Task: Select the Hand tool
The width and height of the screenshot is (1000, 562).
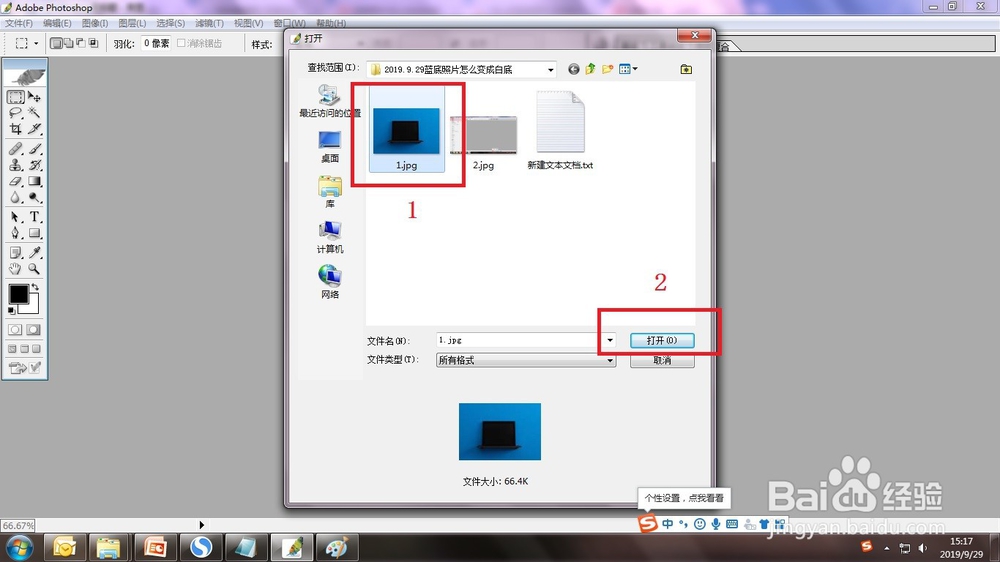Action: pos(16,269)
